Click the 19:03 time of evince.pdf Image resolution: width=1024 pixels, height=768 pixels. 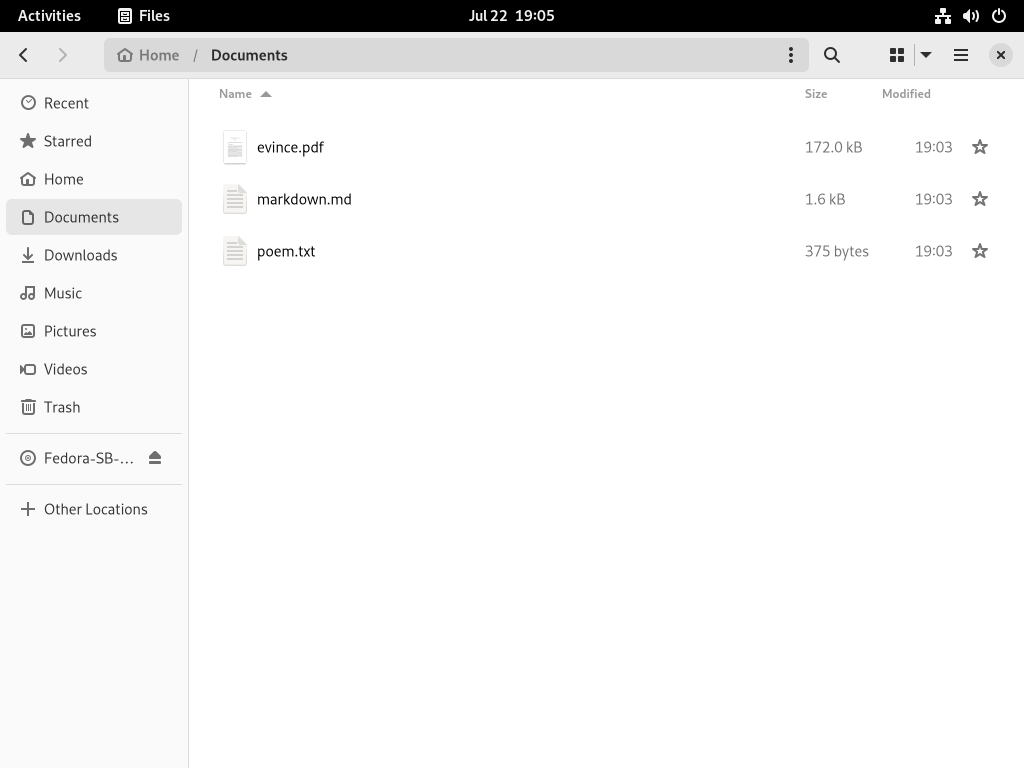933,147
